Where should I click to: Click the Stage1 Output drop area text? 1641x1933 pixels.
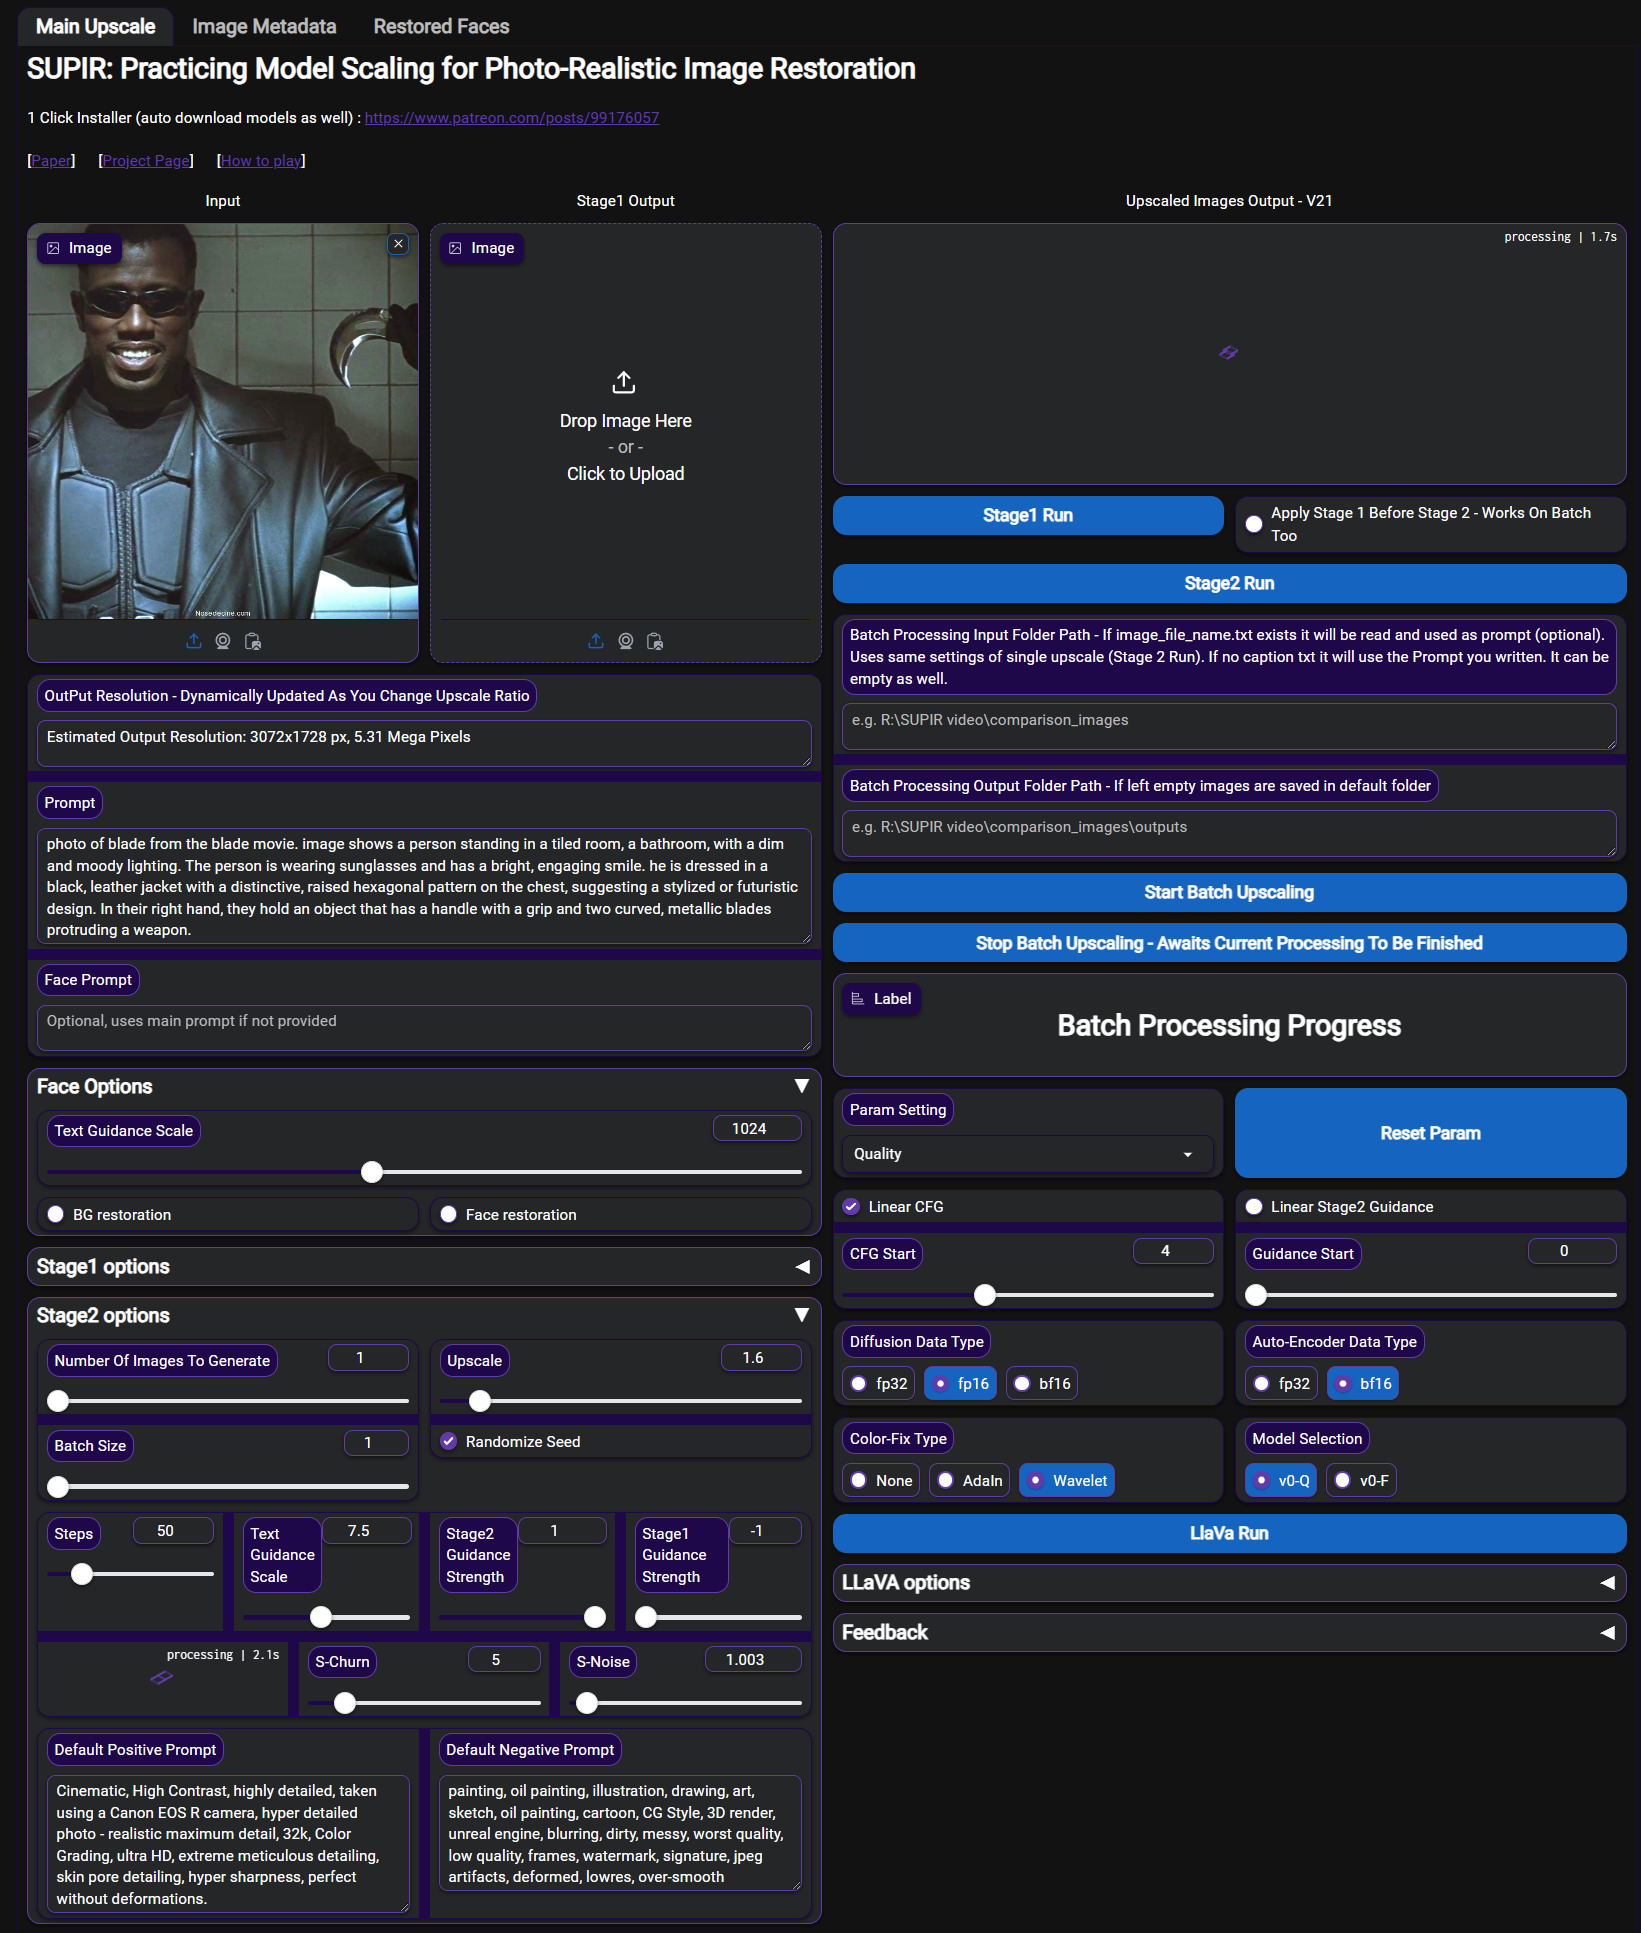[x=626, y=447]
